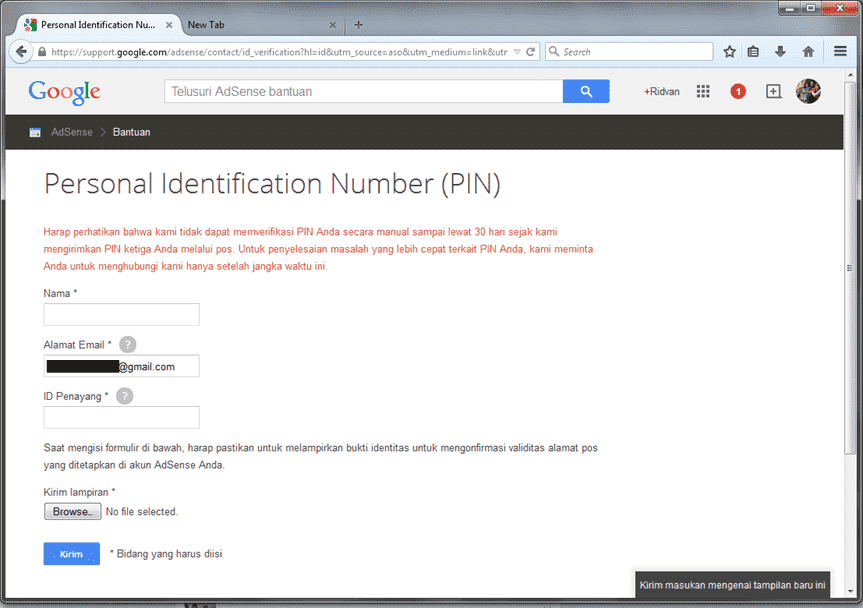Open the URL history dropdown arrow
Screen dimensions: 863x608
coord(517,52)
